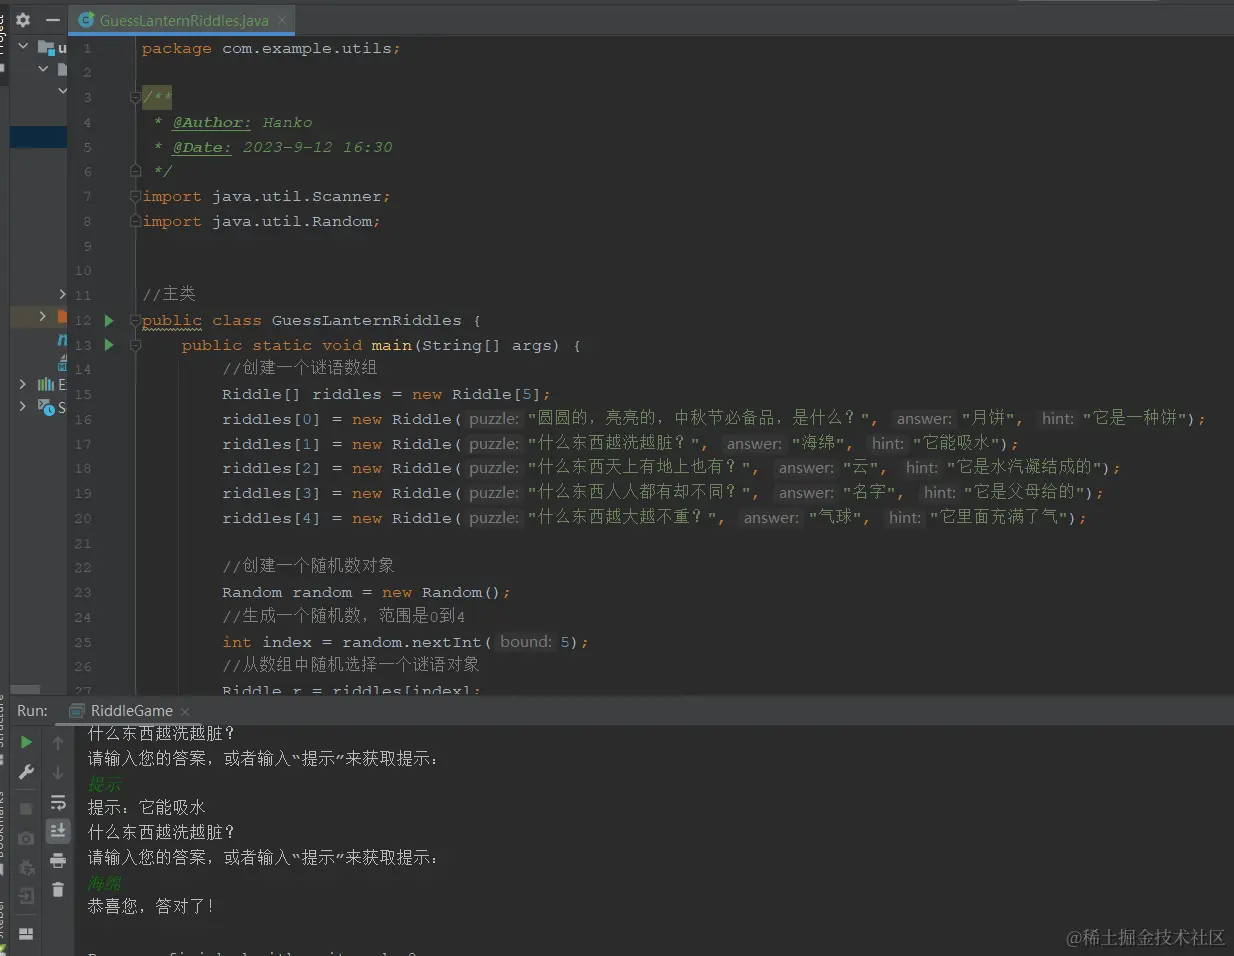Open the Run panel layout icon

tap(27, 933)
